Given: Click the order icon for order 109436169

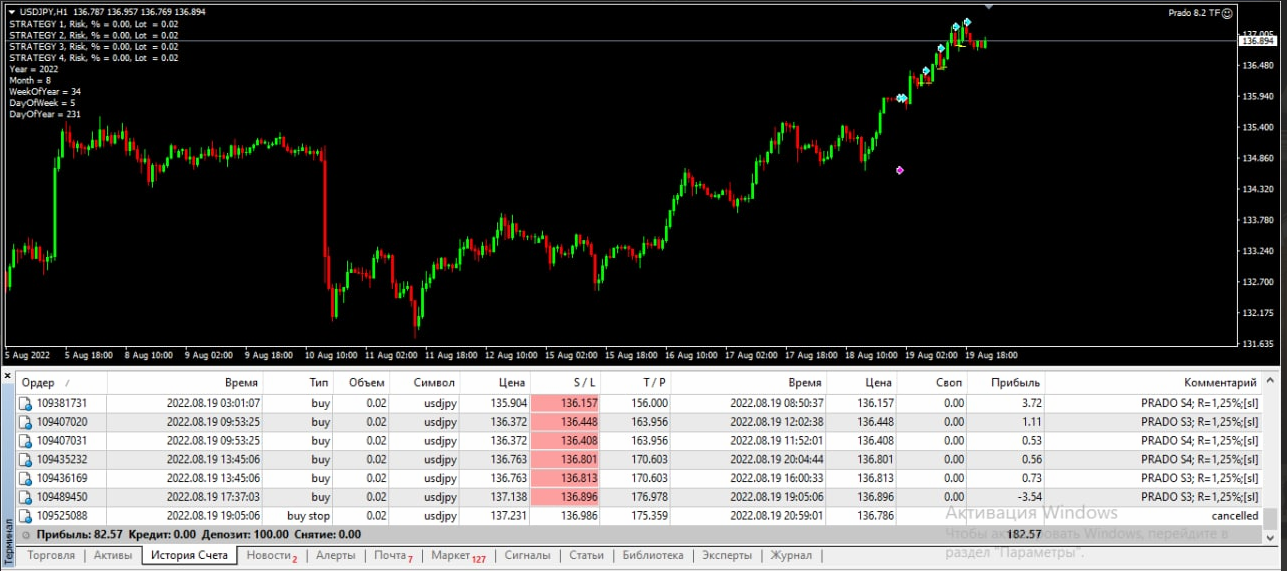Looking at the screenshot, I should pos(26,479).
